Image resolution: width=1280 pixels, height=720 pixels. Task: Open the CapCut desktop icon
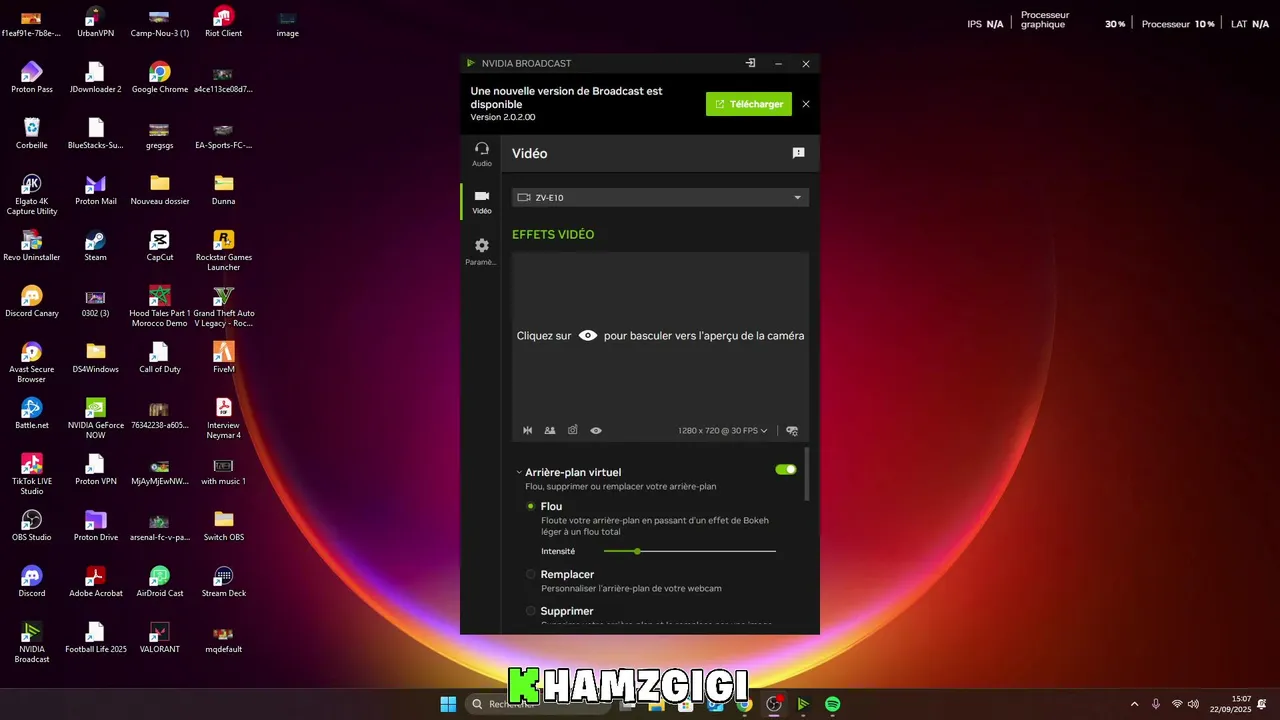pyautogui.click(x=160, y=246)
